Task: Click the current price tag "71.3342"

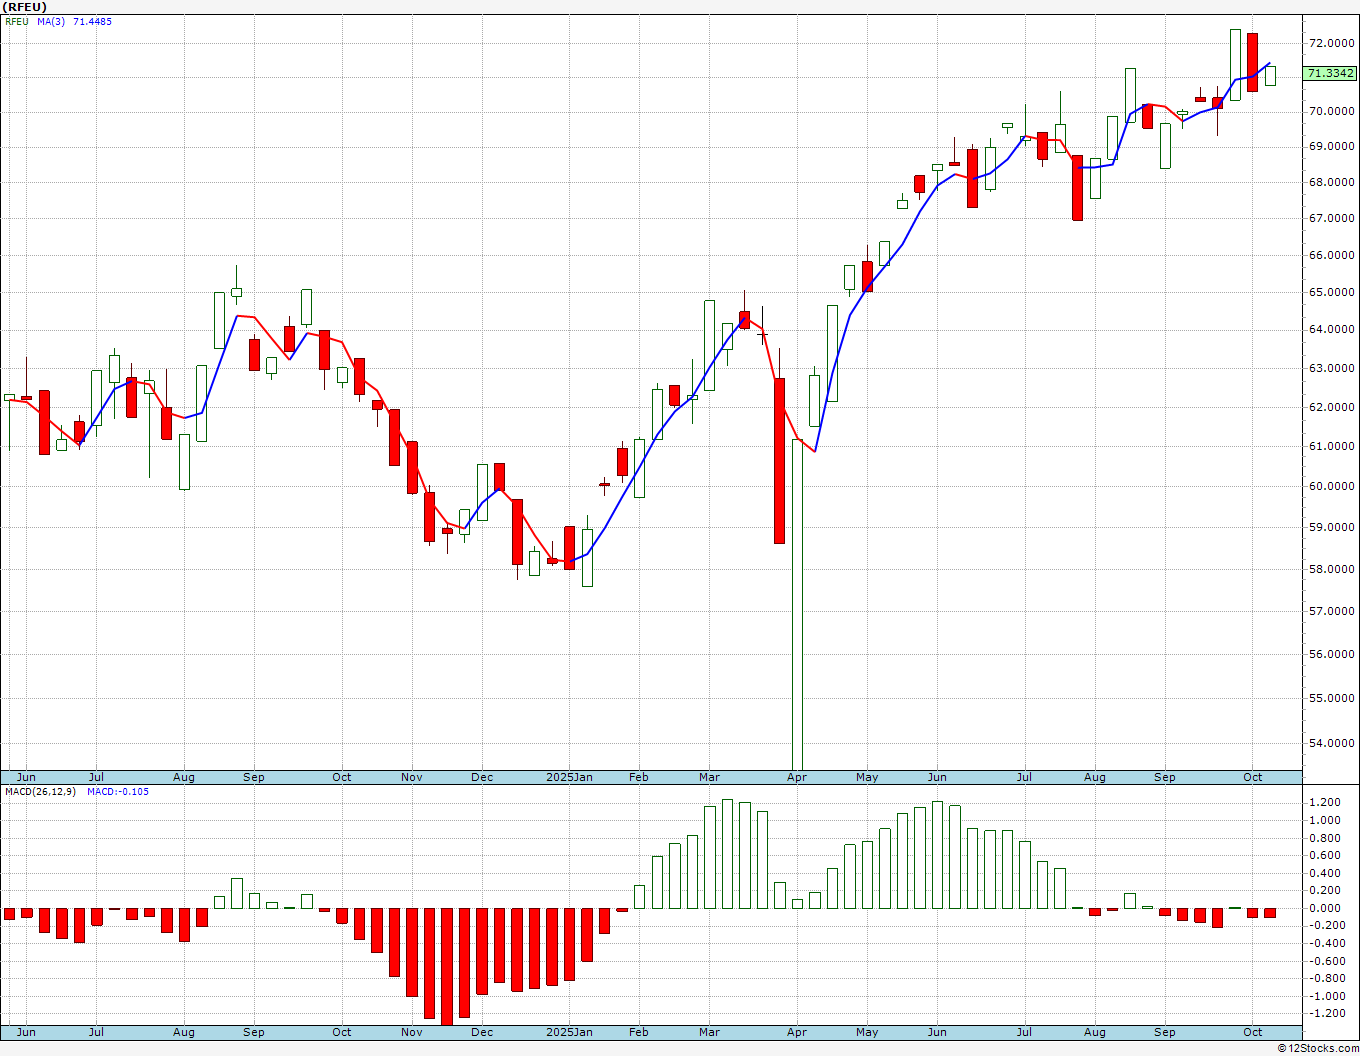Action: [1331, 73]
